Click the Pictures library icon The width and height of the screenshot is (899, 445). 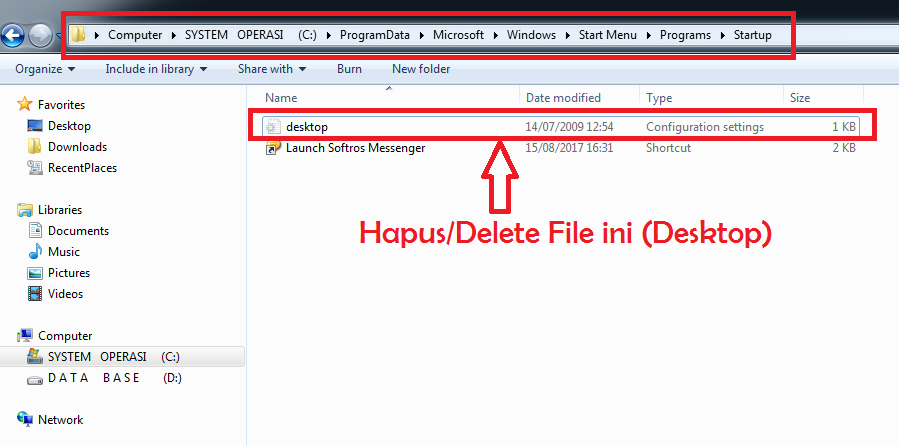35,273
